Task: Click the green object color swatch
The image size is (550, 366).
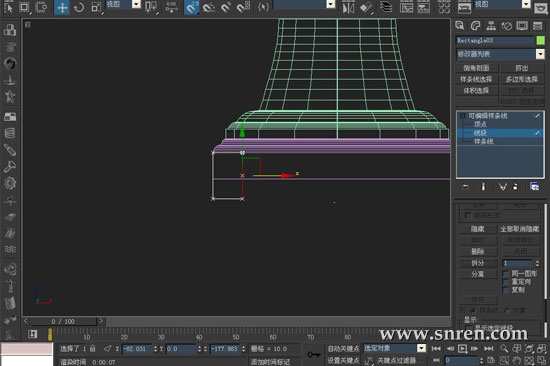Action: click(x=541, y=41)
